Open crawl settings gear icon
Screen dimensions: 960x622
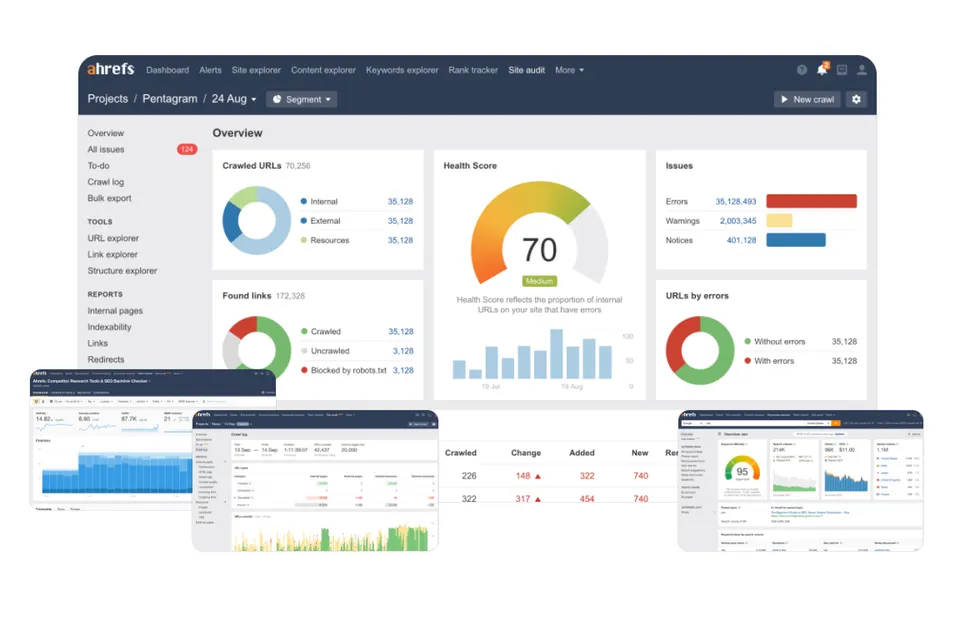coord(856,99)
